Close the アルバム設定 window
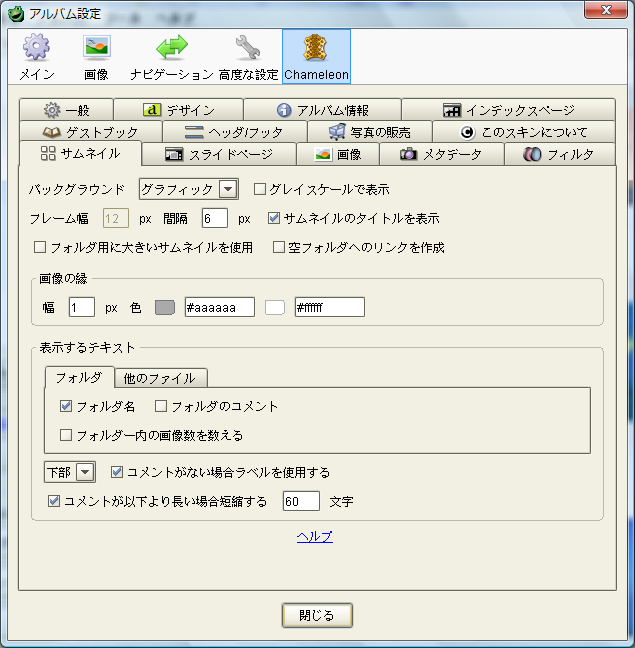The width and height of the screenshot is (635, 648). (x=606, y=10)
